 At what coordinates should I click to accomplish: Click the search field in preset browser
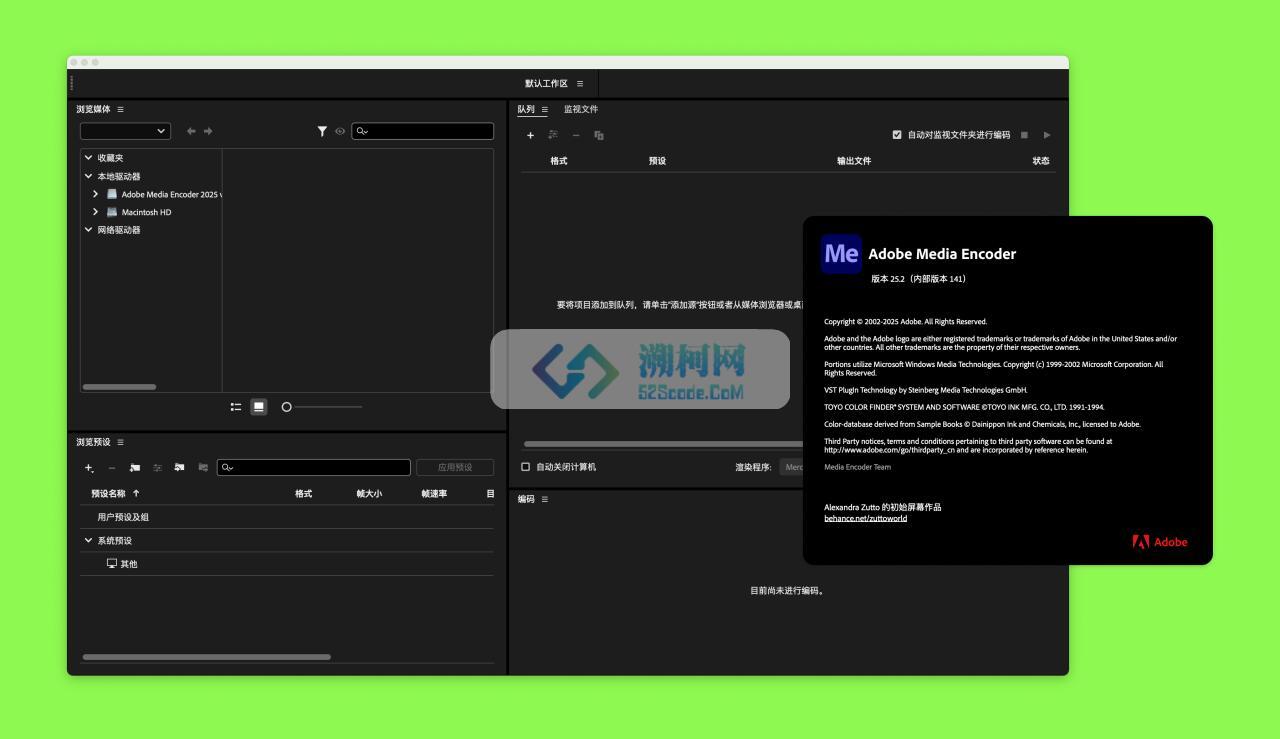[x=314, y=467]
